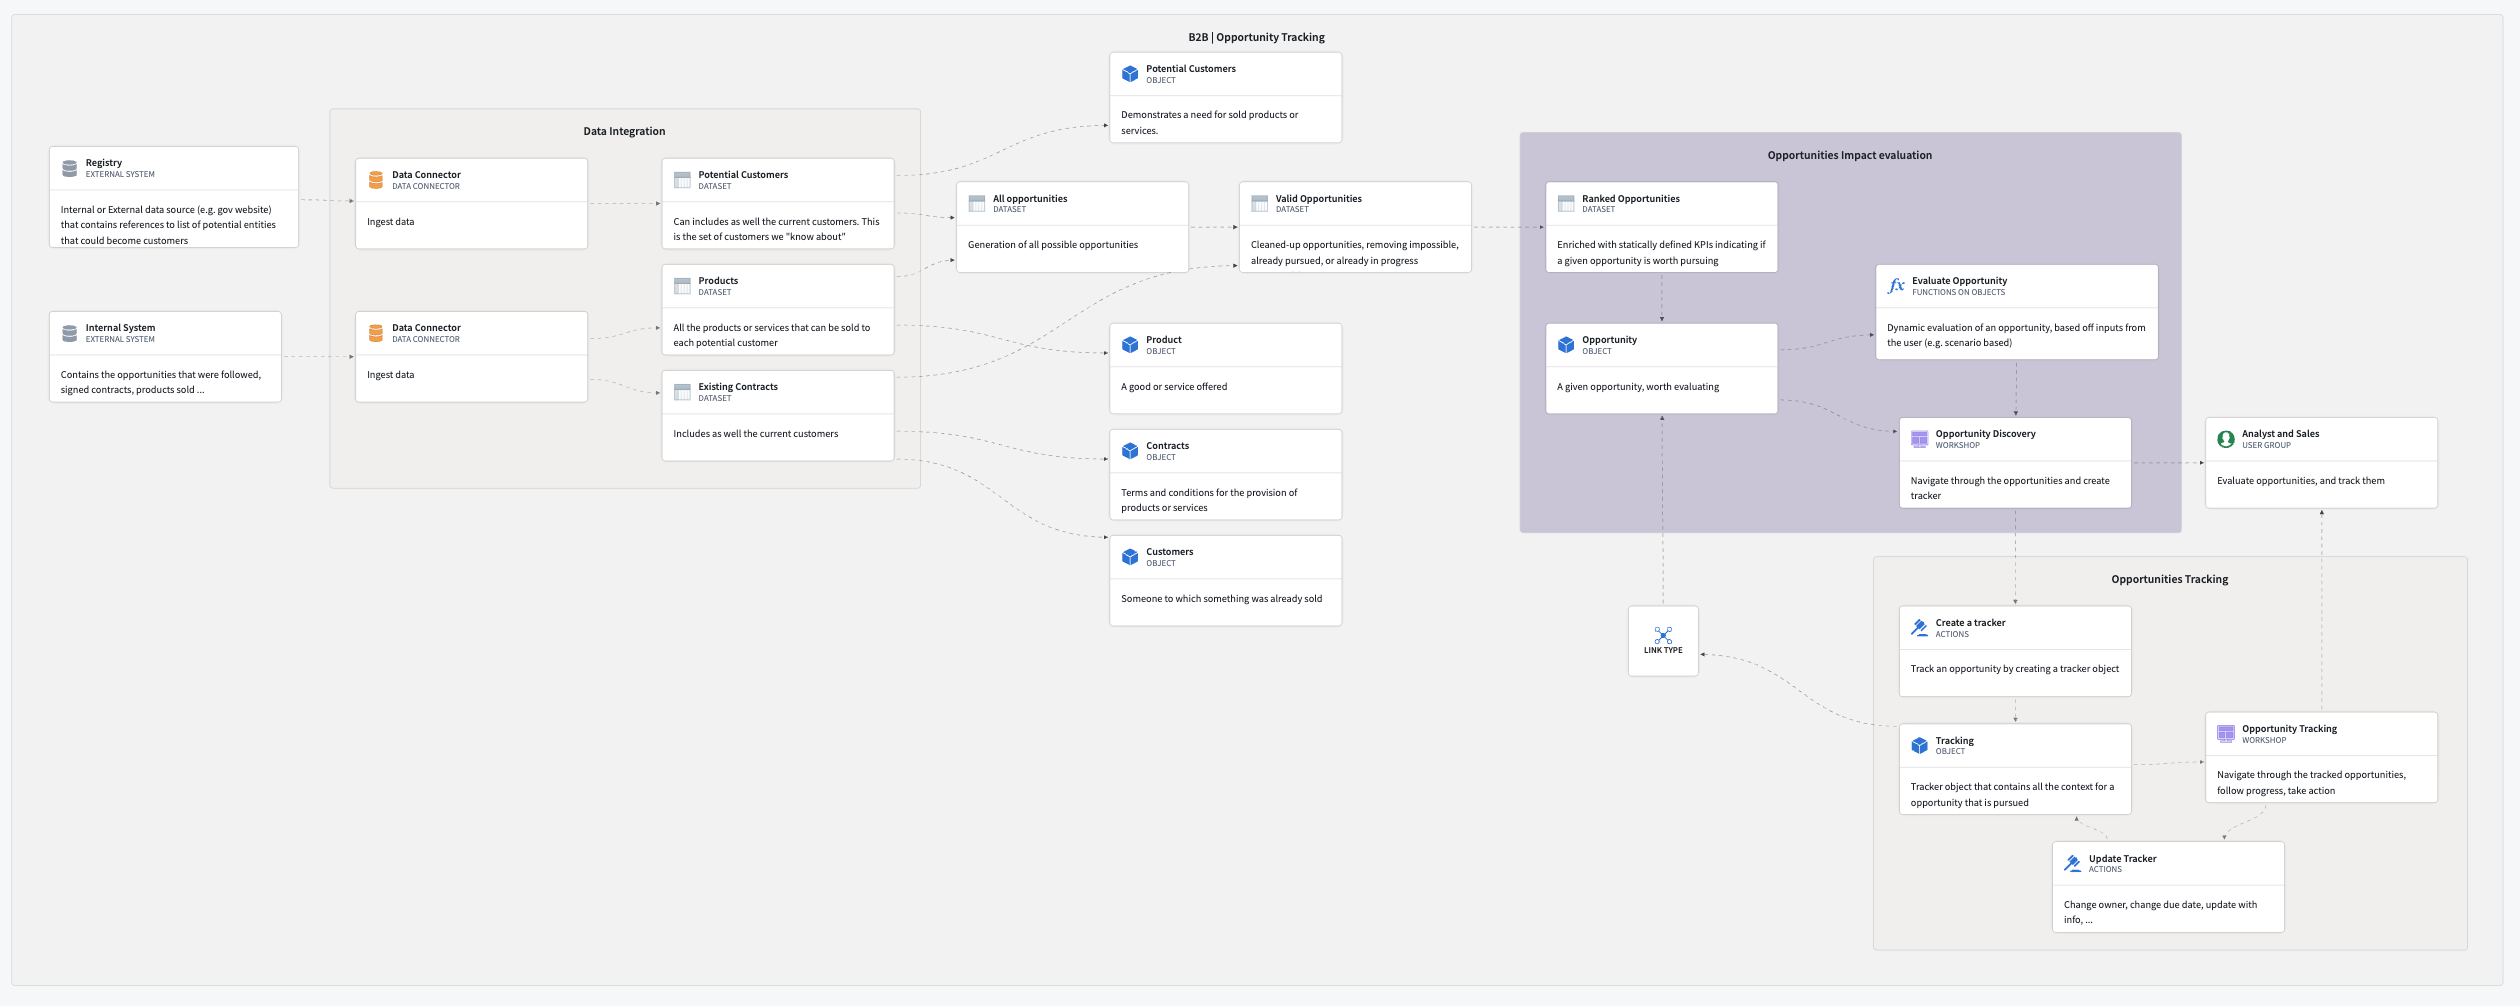Select the Evaluate Opportunity fx function icon

pos(1896,286)
